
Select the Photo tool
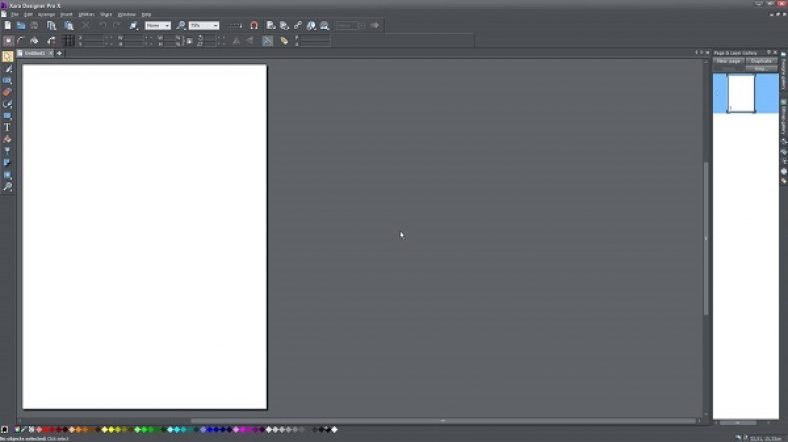8,80
